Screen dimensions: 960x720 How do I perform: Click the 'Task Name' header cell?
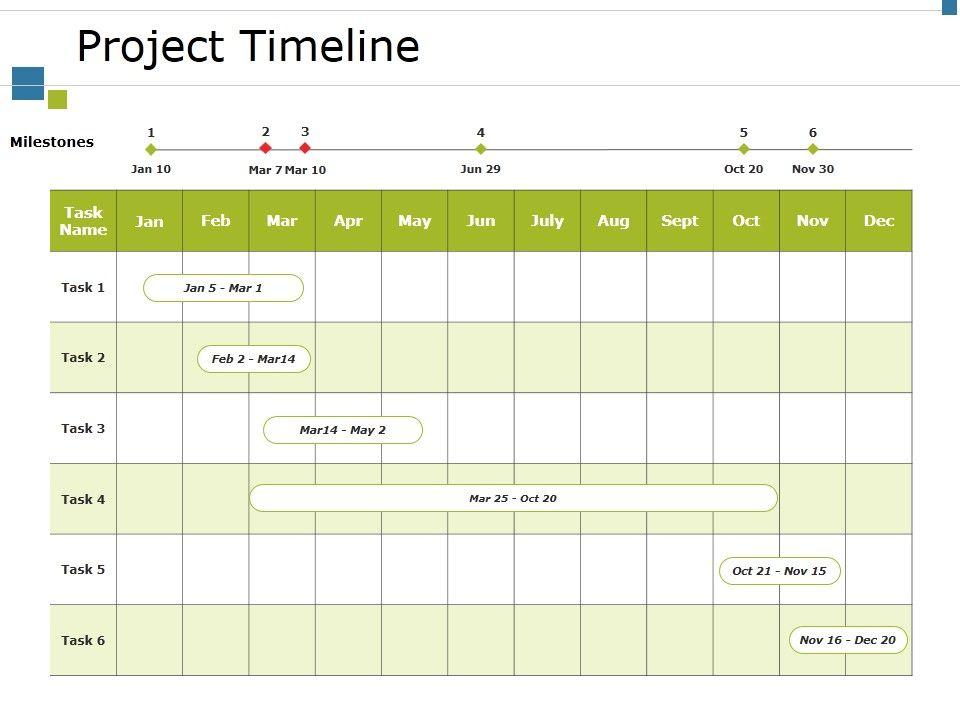point(83,221)
